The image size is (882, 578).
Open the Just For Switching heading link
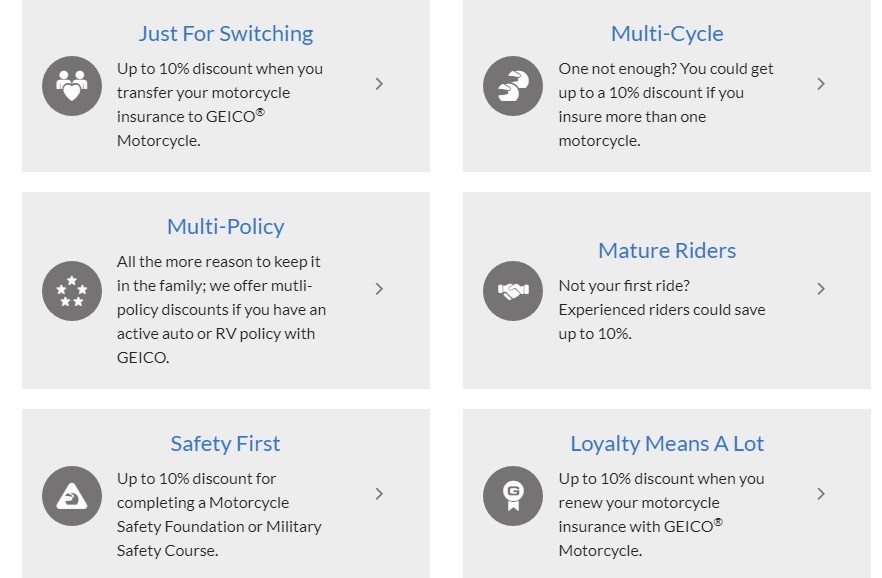coord(226,34)
